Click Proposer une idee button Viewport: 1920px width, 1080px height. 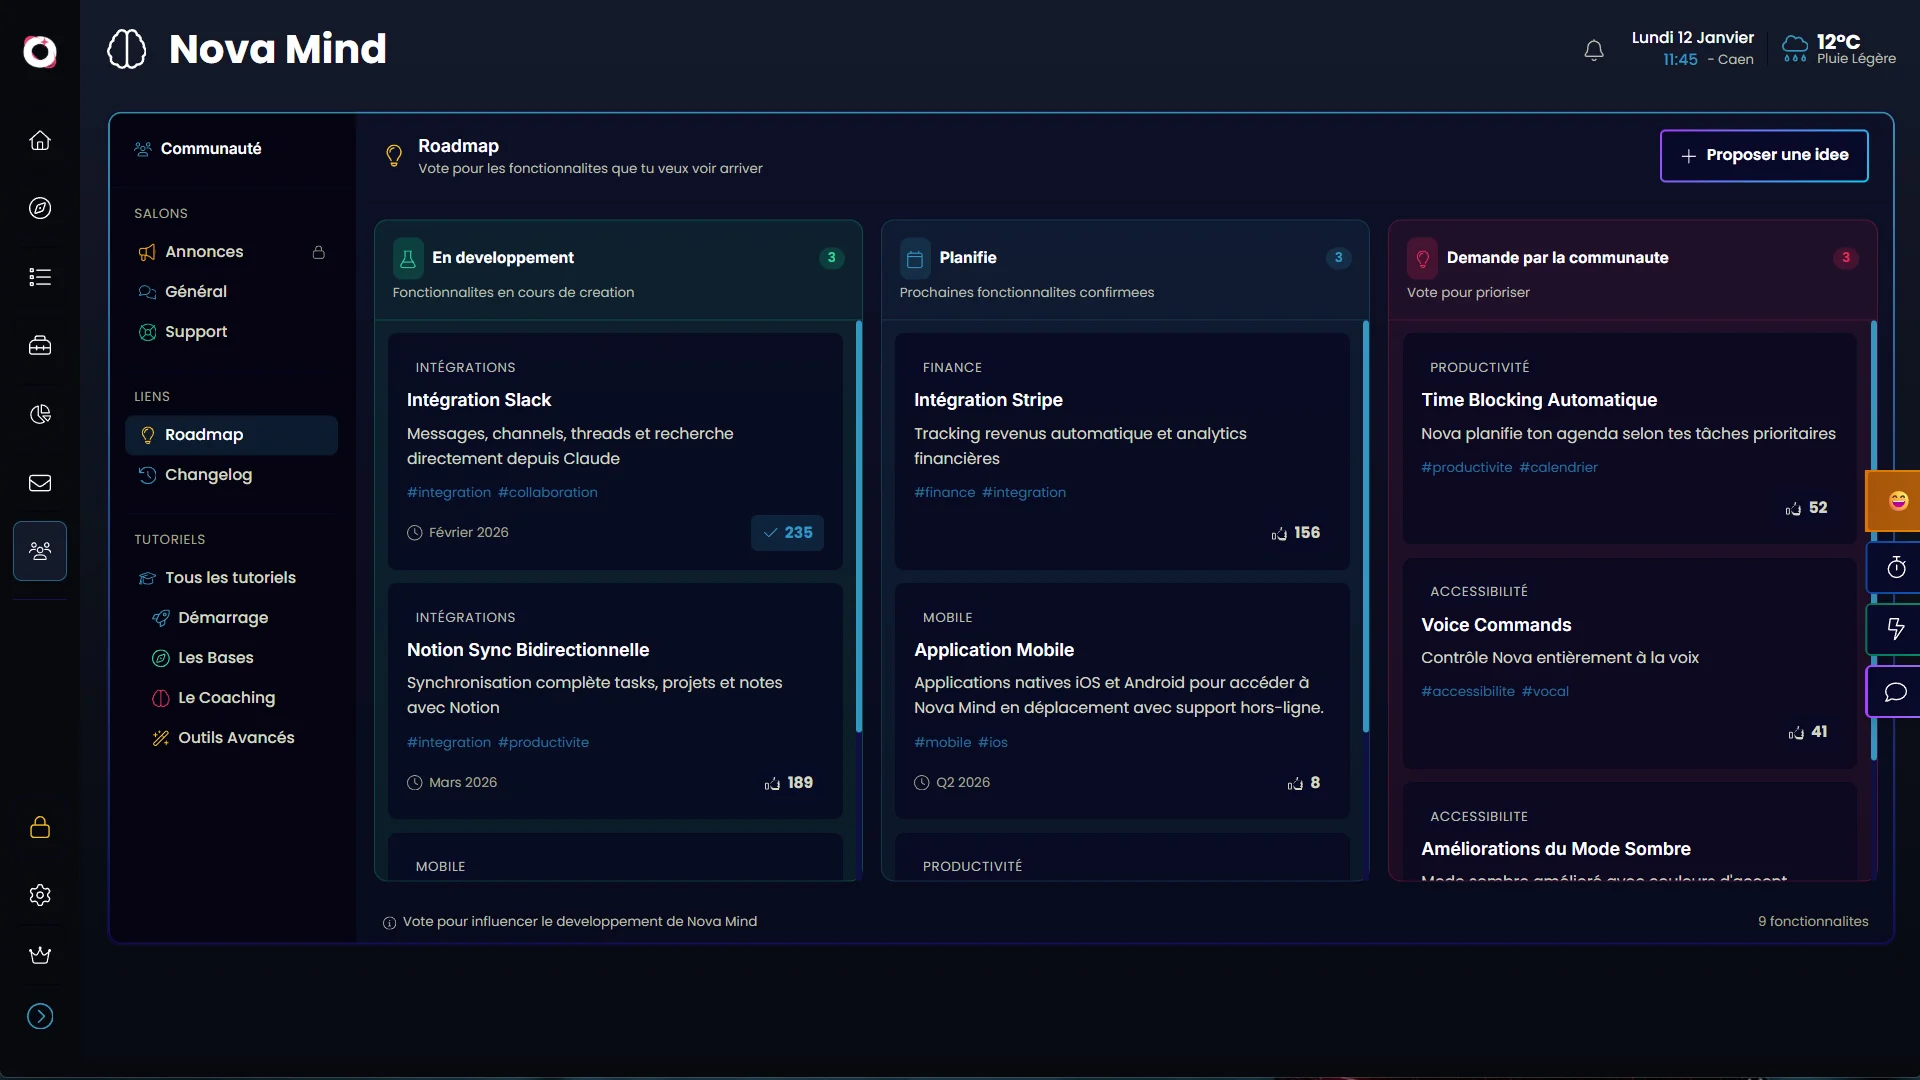(x=1764, y=155)
